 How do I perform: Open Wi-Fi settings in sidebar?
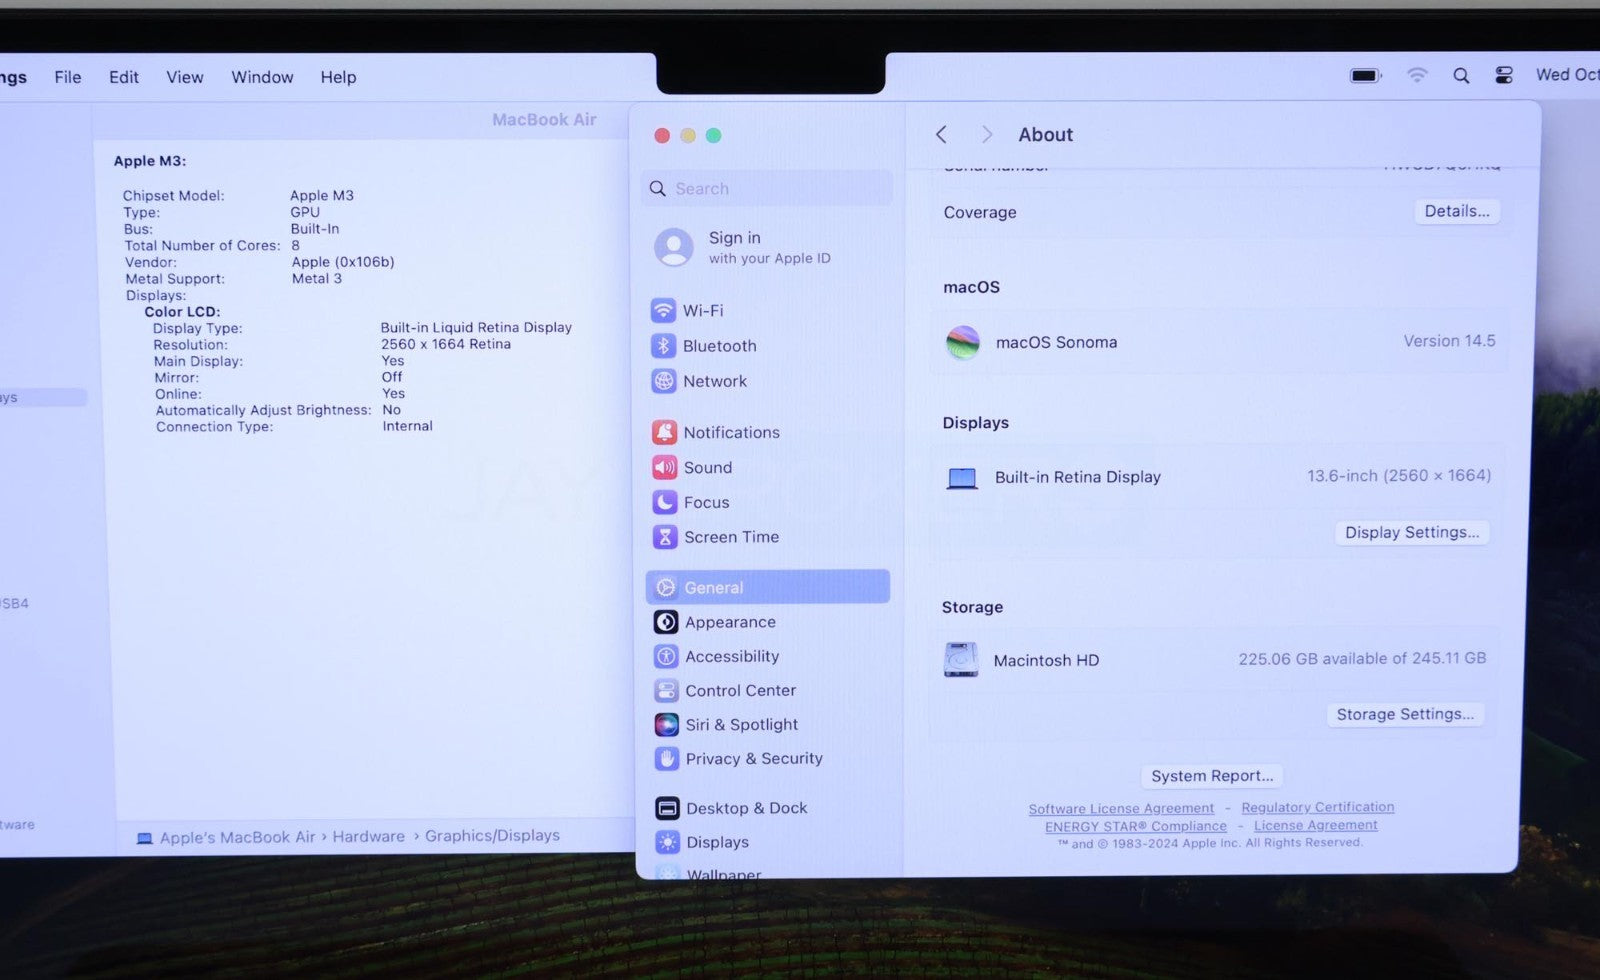(x=702, y=311)
